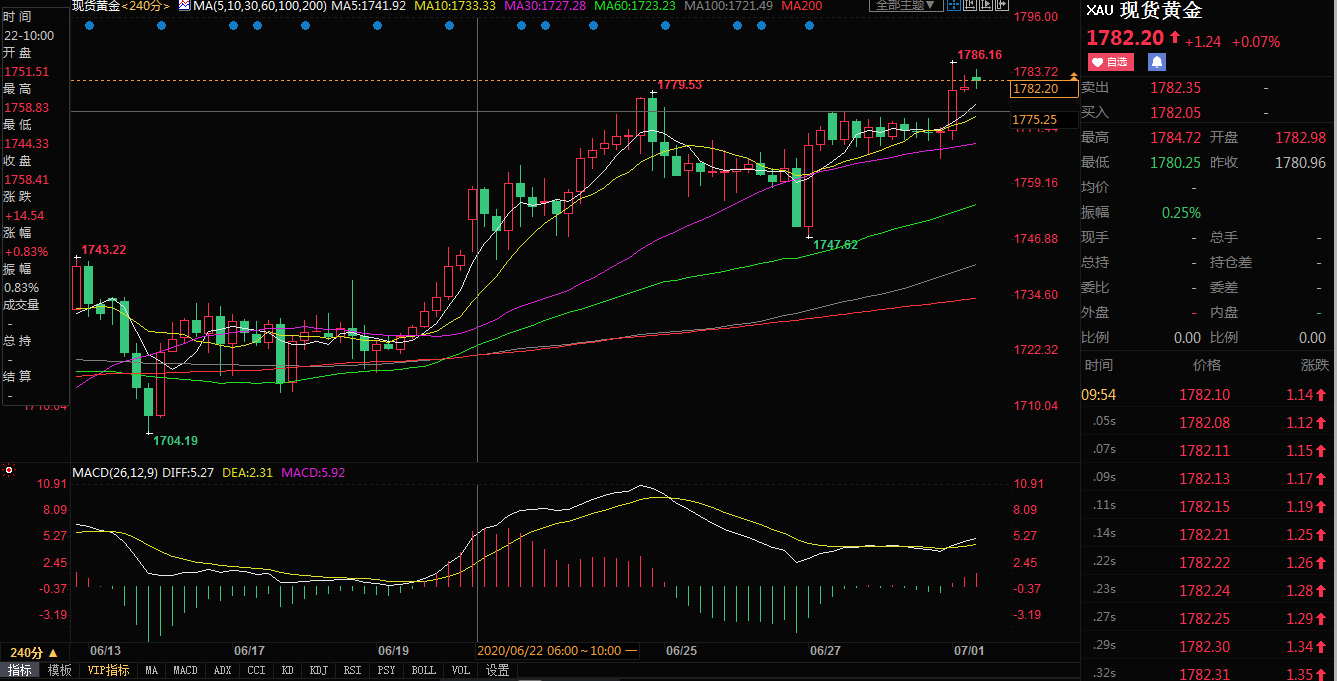Click the MA chart icon beside MA(5,10,30,60,100,200)
Viewport: 1337px width, 681px height.
[x=184, y=6]
